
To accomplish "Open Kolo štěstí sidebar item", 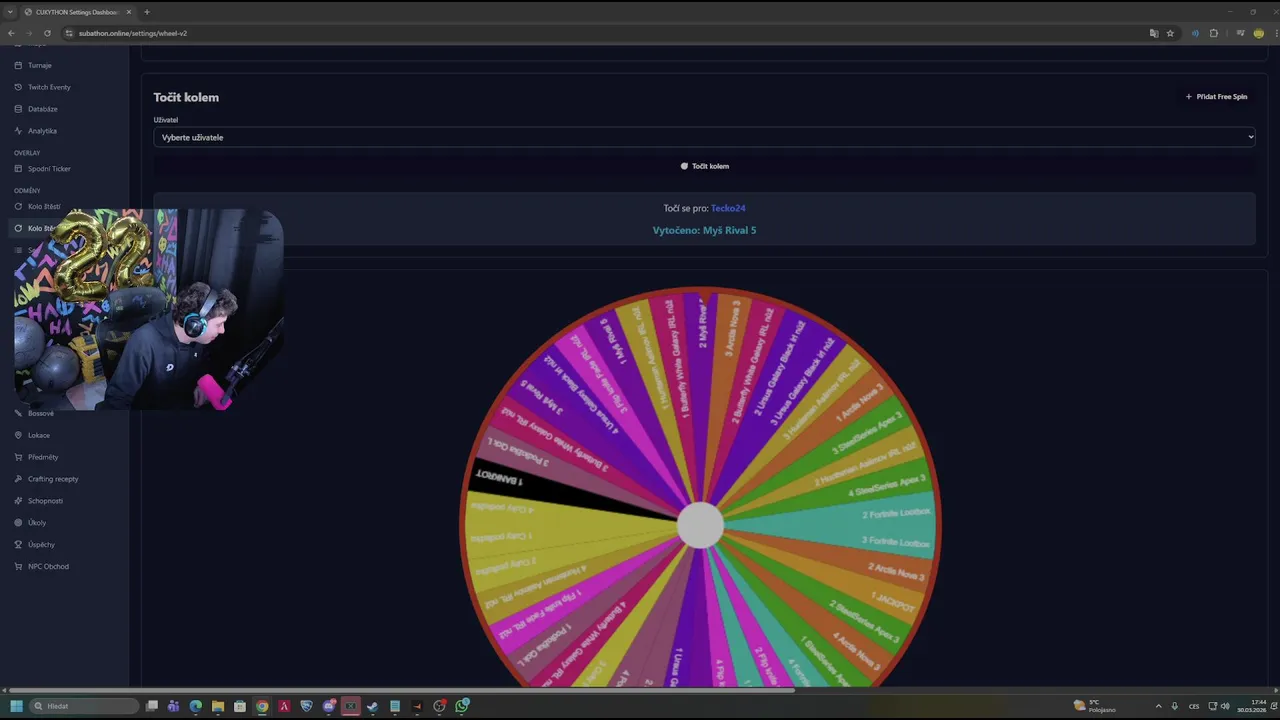I will [44, 207].
